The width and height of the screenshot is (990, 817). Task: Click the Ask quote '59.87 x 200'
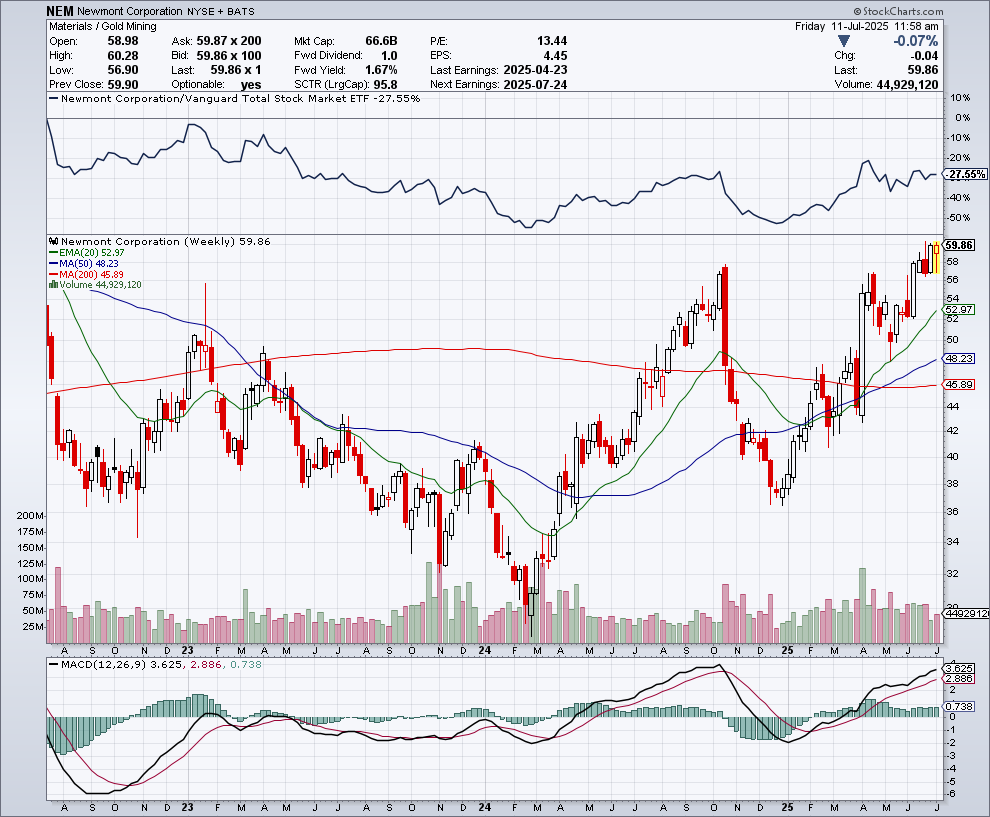point(229,41)
